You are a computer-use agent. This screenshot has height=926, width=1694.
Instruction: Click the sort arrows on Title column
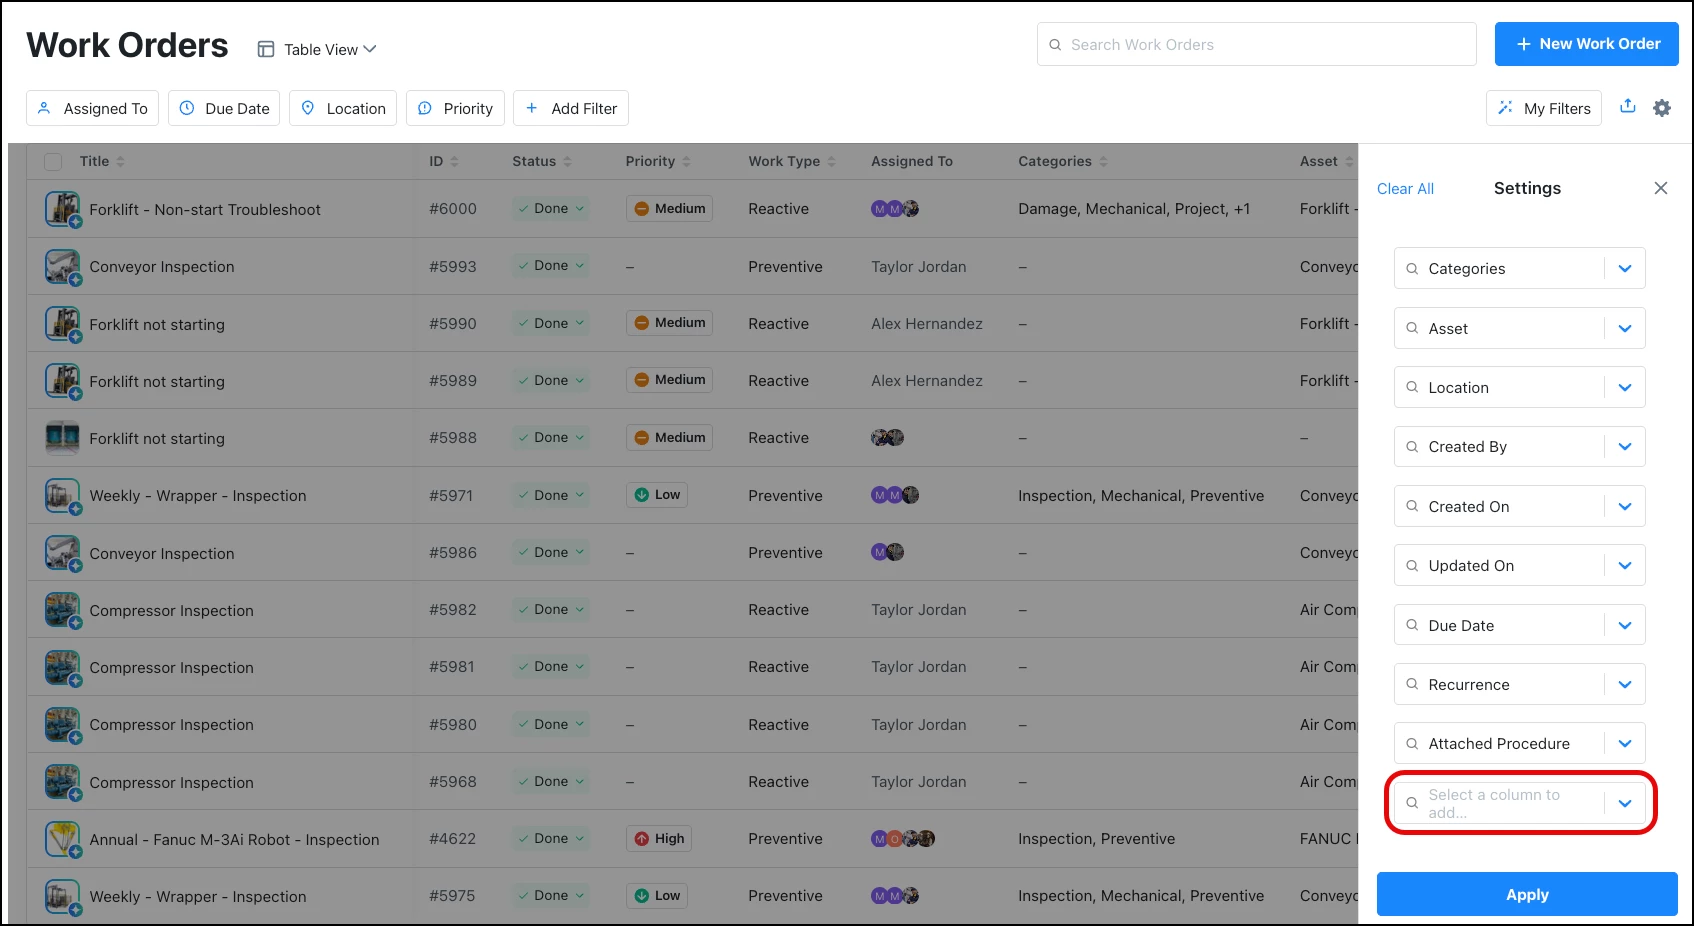(x=120, y=161)
